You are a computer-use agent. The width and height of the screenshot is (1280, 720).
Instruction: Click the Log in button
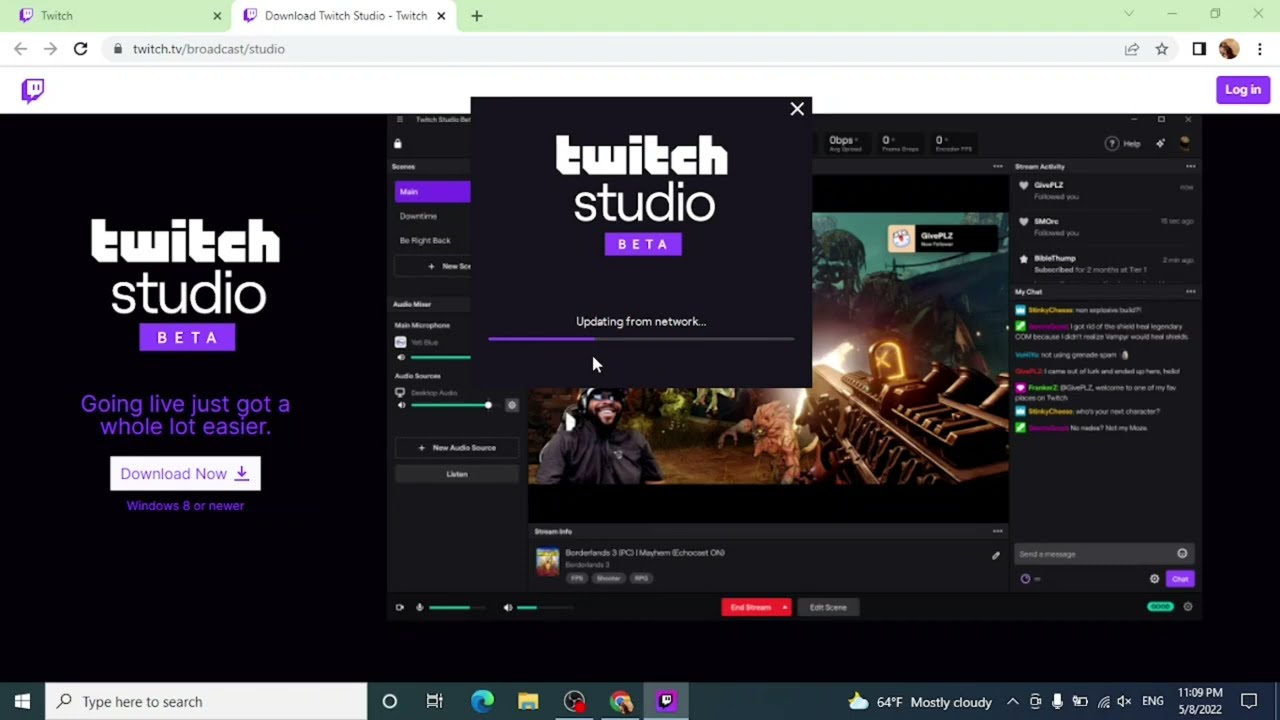click(x=1243, y=90)
